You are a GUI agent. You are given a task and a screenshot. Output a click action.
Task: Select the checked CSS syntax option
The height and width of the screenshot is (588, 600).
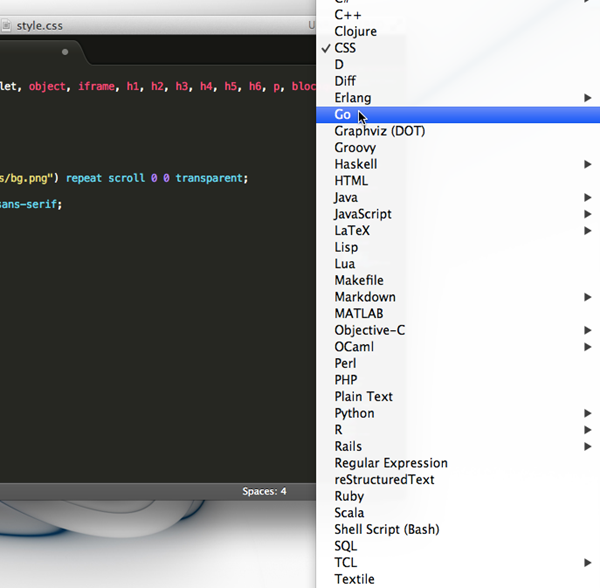coord(345,48)
